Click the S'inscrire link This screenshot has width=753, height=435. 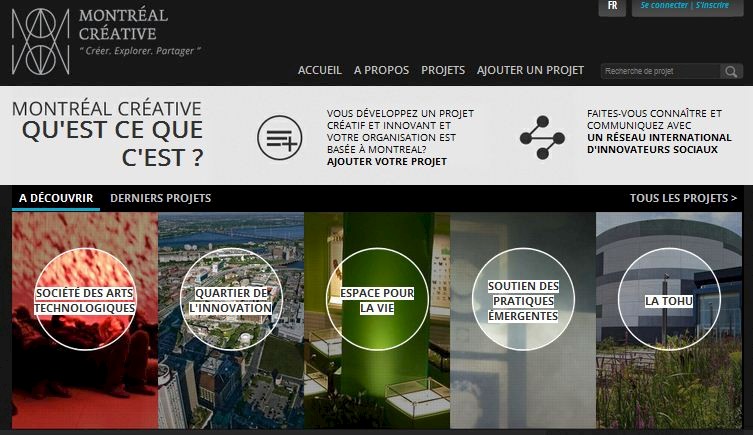click(x=712, y=5)
